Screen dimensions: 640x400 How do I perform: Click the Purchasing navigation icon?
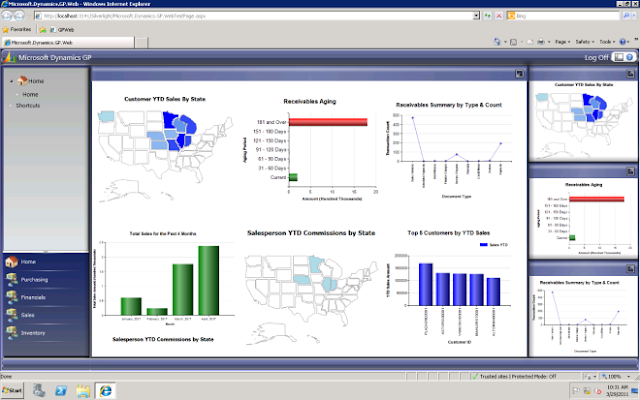(x=11, y=280)
